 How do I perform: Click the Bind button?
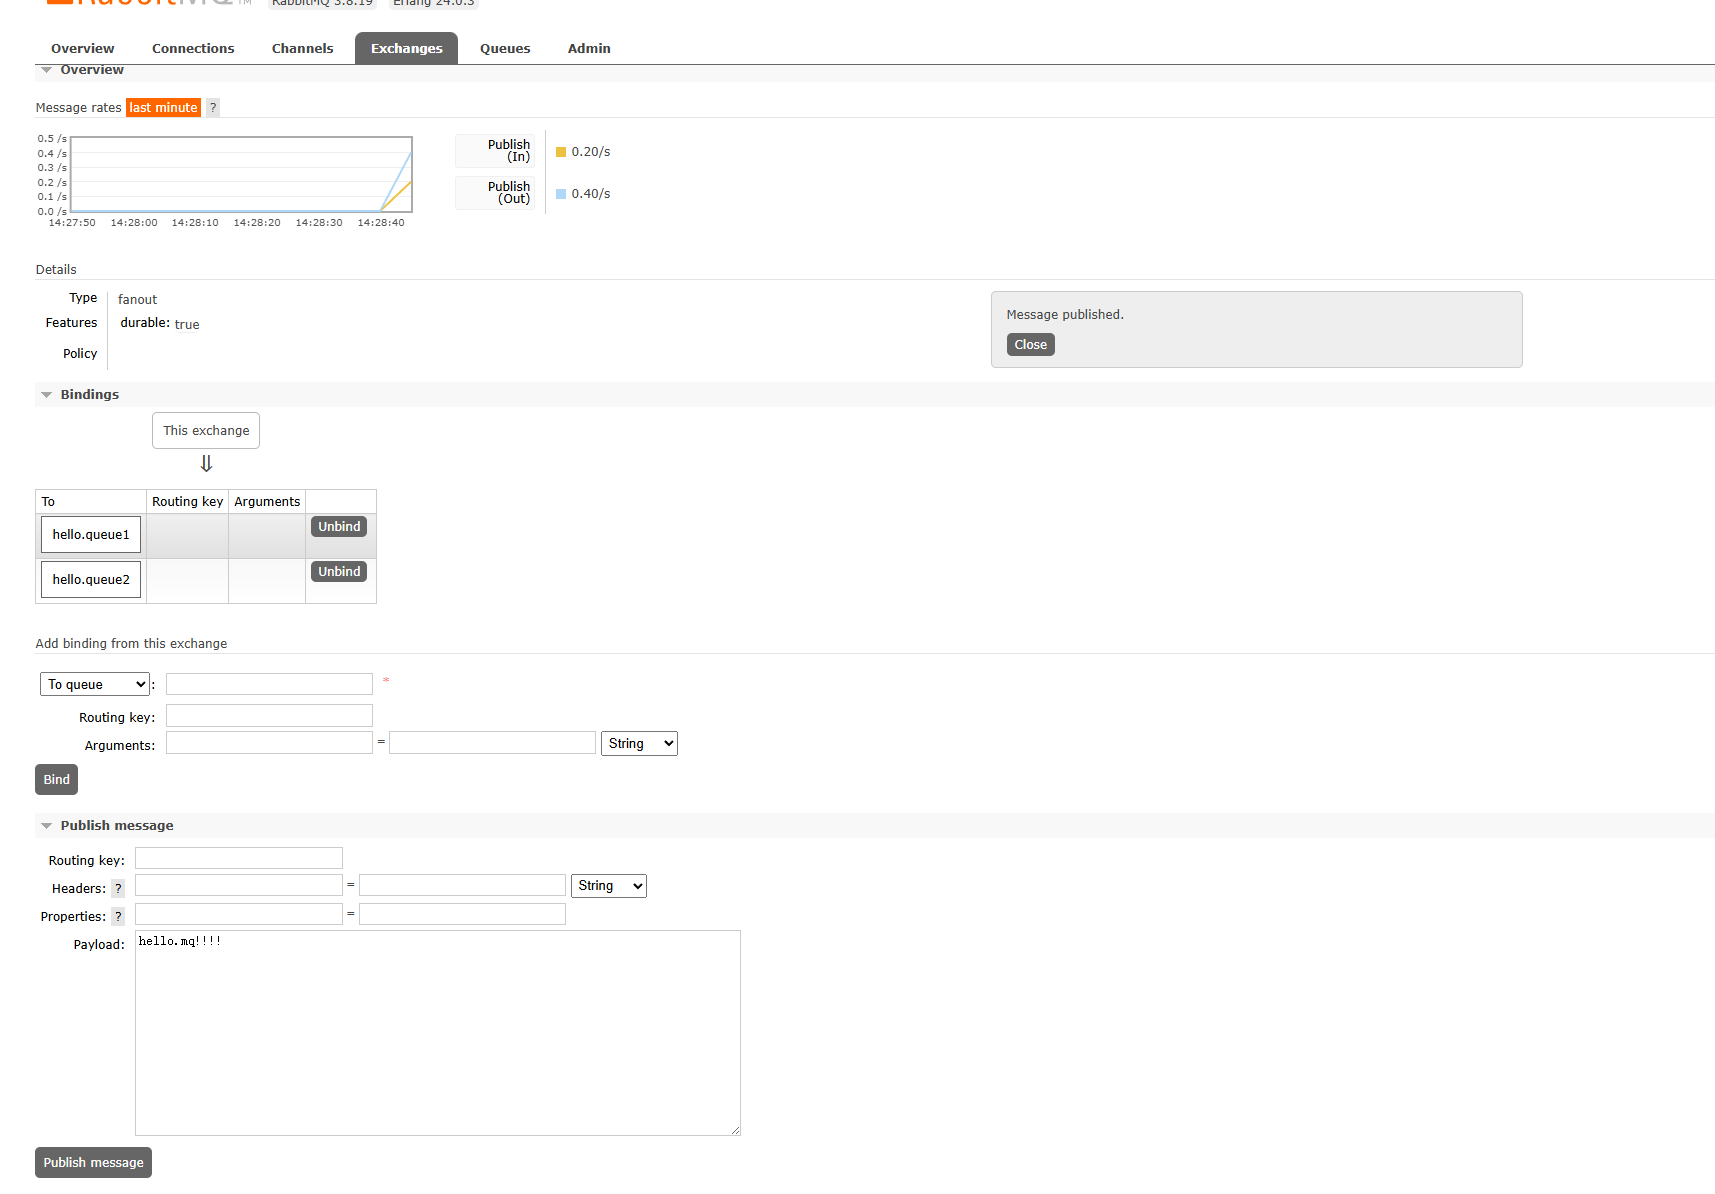(56, 779)
